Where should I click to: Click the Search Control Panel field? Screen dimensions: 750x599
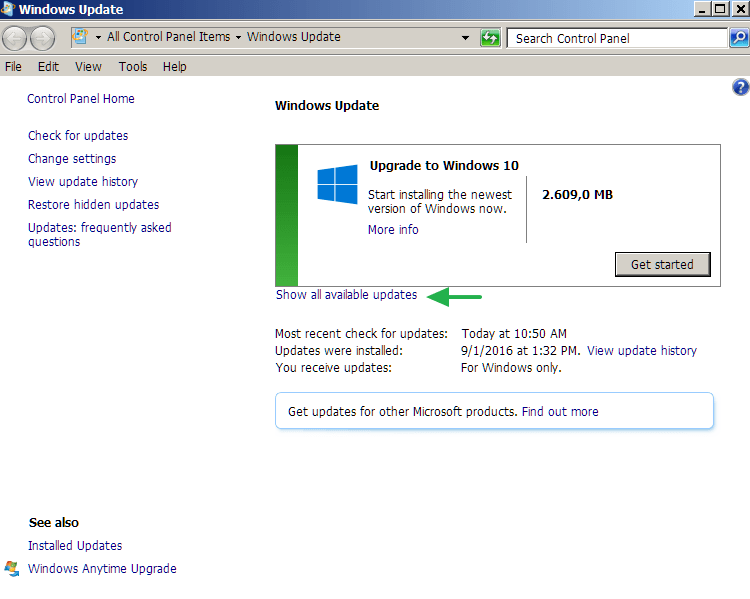point(617,38)
